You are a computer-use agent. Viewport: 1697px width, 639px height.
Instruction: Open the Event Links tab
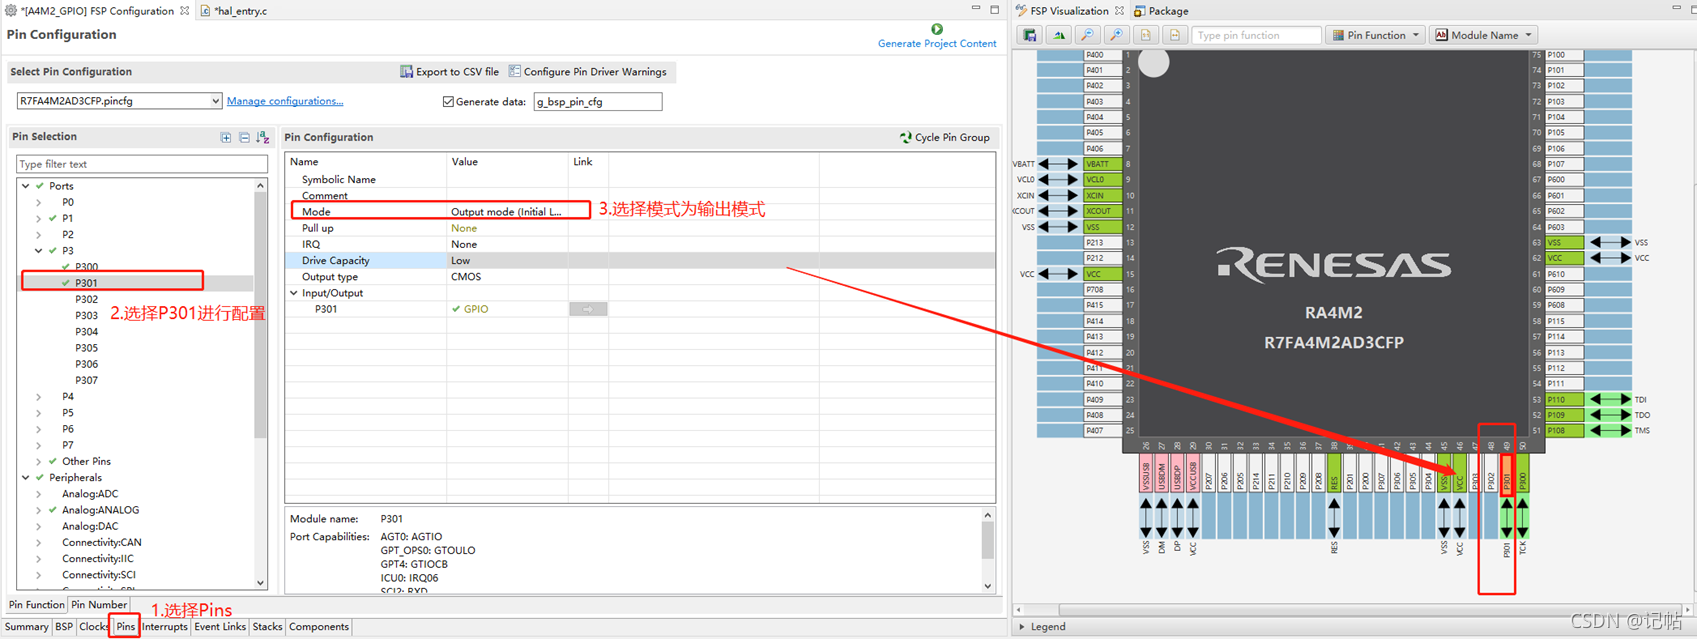tap(220, 627)
